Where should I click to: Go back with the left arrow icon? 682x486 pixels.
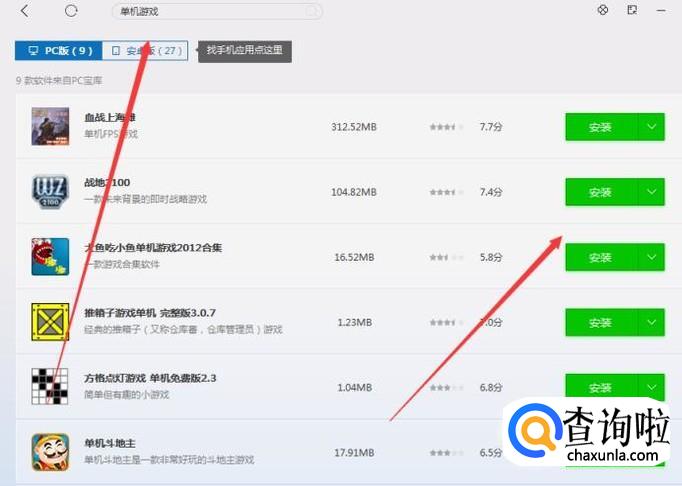[x=25, y=11]
